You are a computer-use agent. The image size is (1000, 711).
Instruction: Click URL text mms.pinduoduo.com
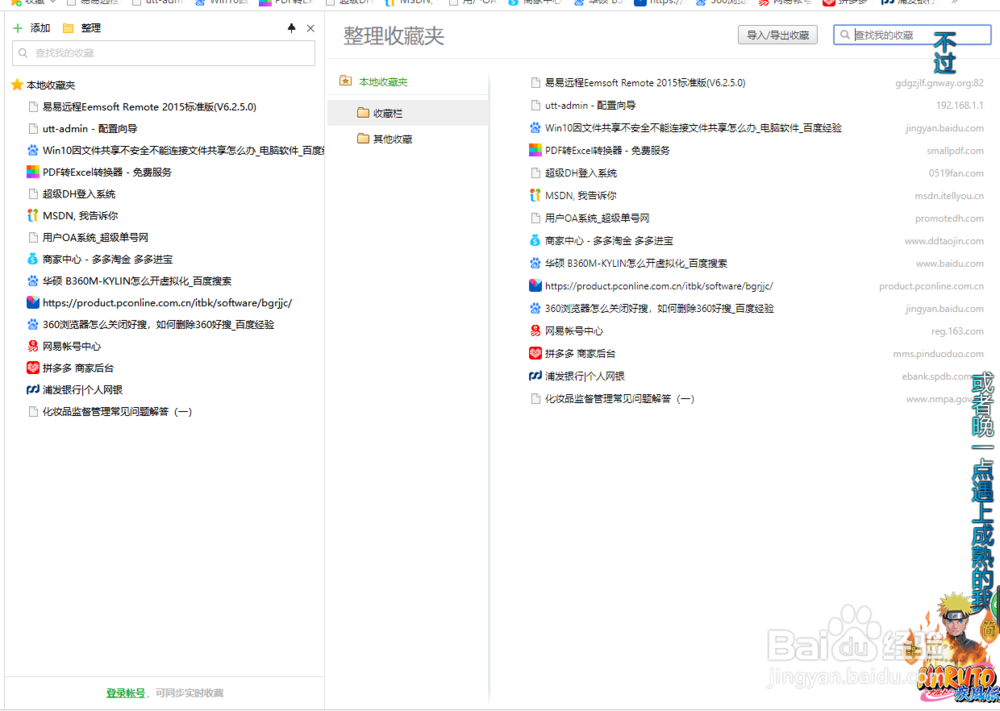(938, 353)
